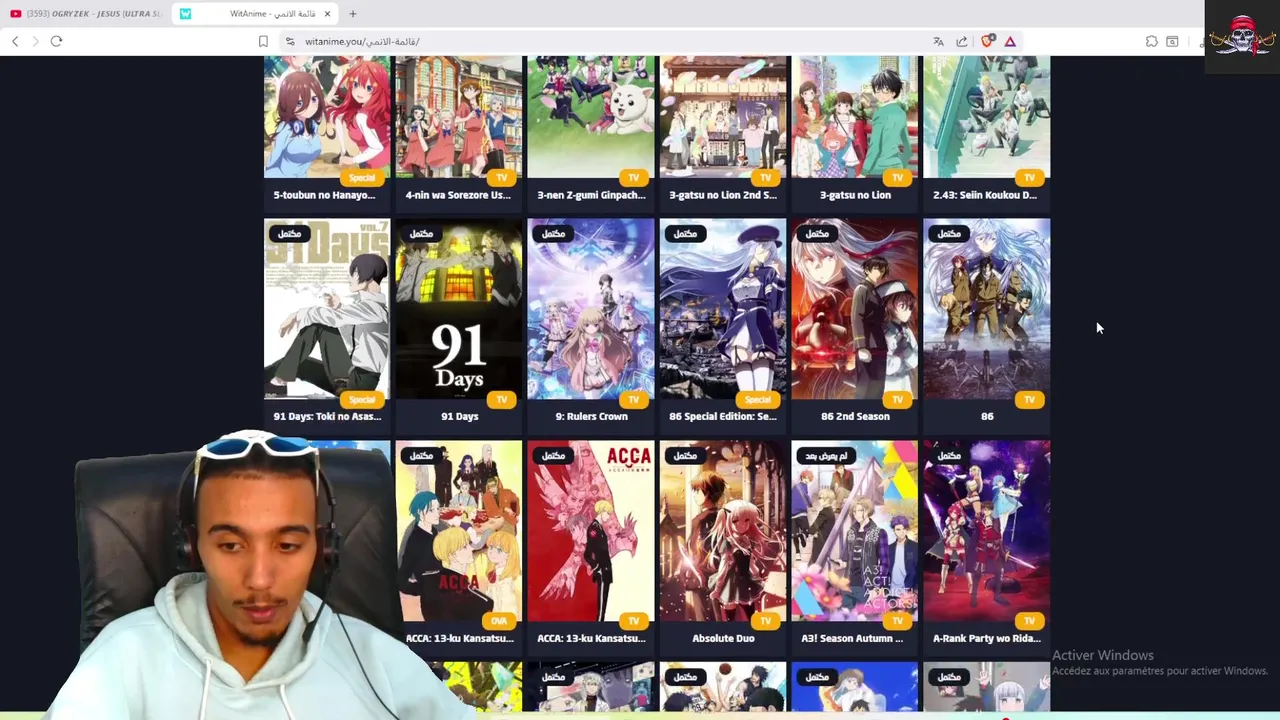Click the '86 Special Edition: Se...' title text
Viewport: 1280px width, 720px height.
point(723,417)
